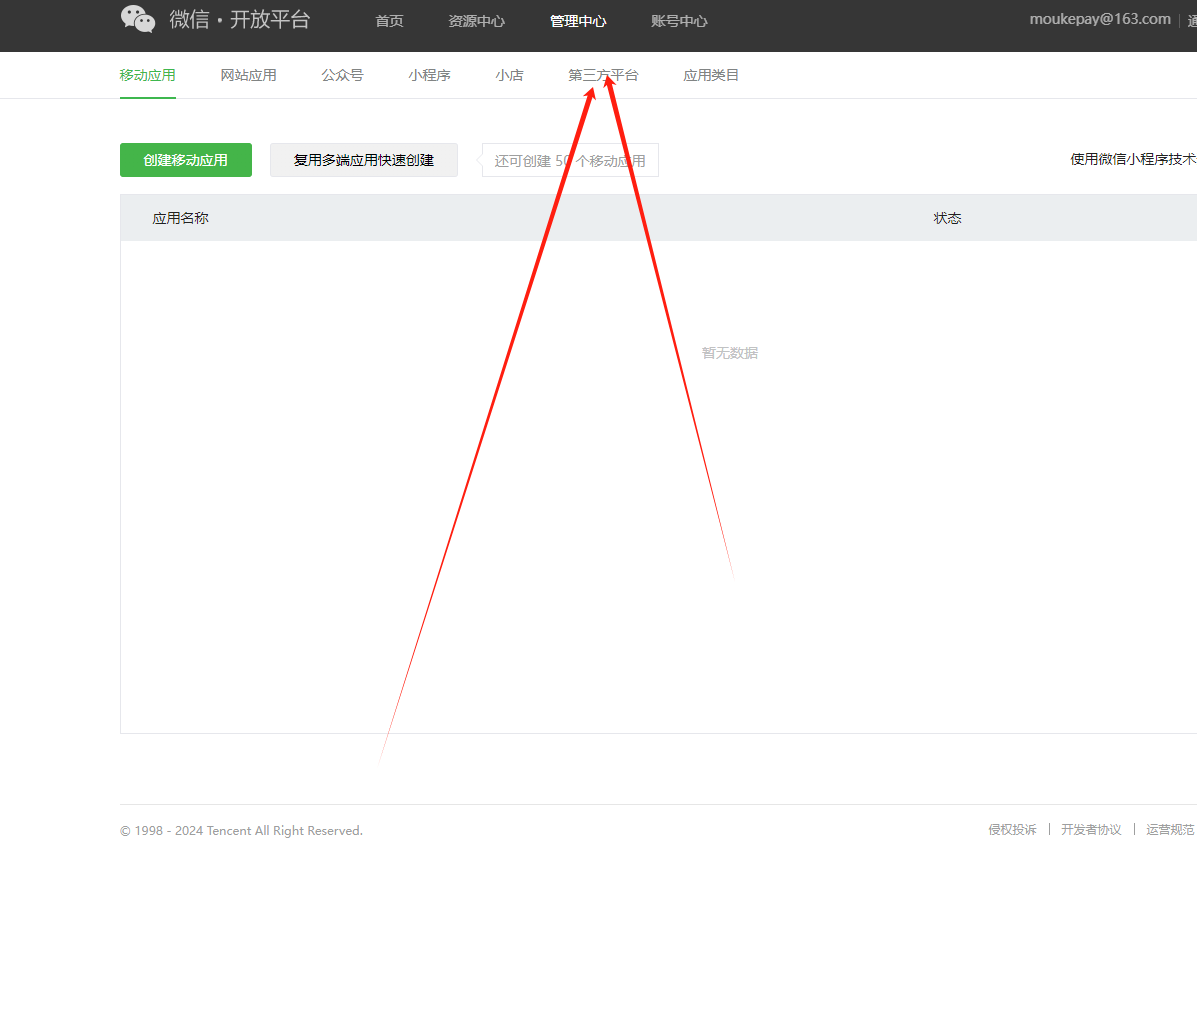The height and width of the screenshot is (1021, 1197).
Task: Switch to the 第三方平台 tab
Action: point(603,75)
